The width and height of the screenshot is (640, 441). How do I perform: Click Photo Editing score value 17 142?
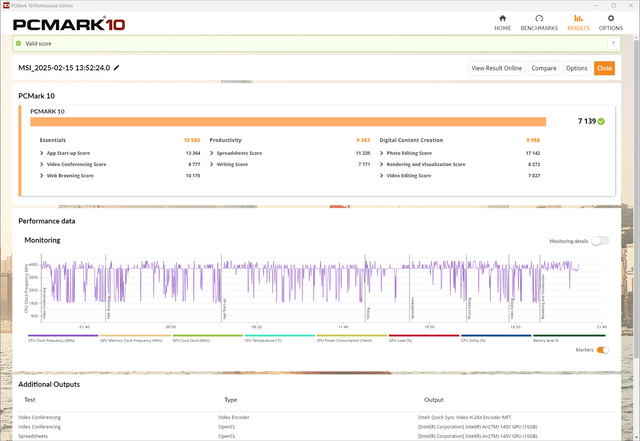pyautogui.click(x=533, y=153)
